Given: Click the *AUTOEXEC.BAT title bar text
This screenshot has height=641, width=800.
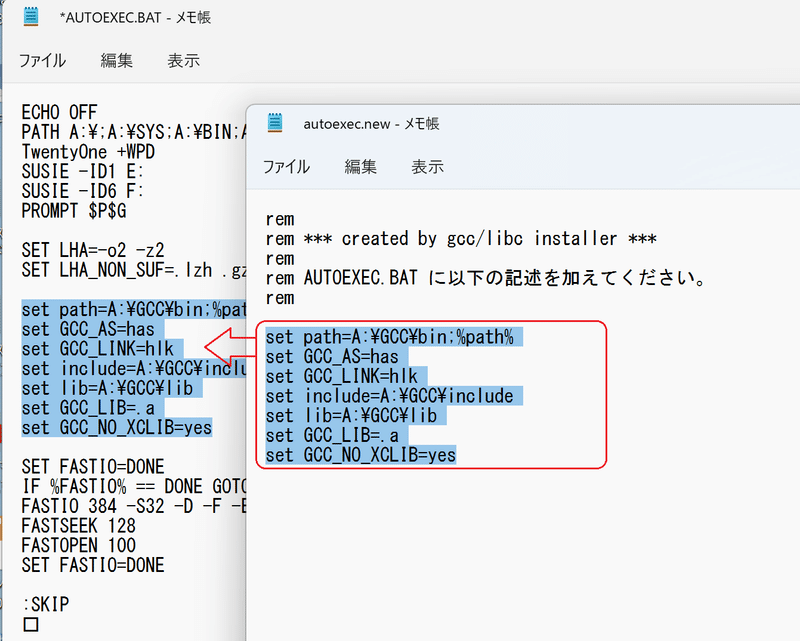Looking at the screenshot, I should (x=135, y=18).
